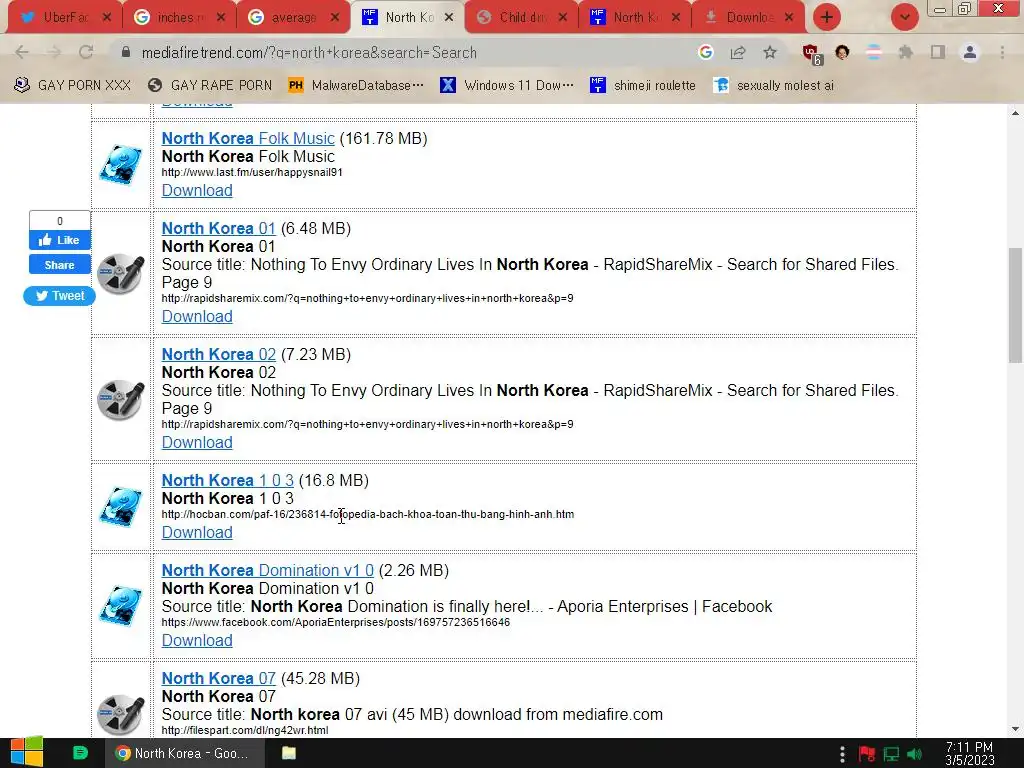The width and height of the screenshot is (1024, 768).
Task: Click the scrollbar down arrow
Action: pyautogui.click(x=1015, y=729)
